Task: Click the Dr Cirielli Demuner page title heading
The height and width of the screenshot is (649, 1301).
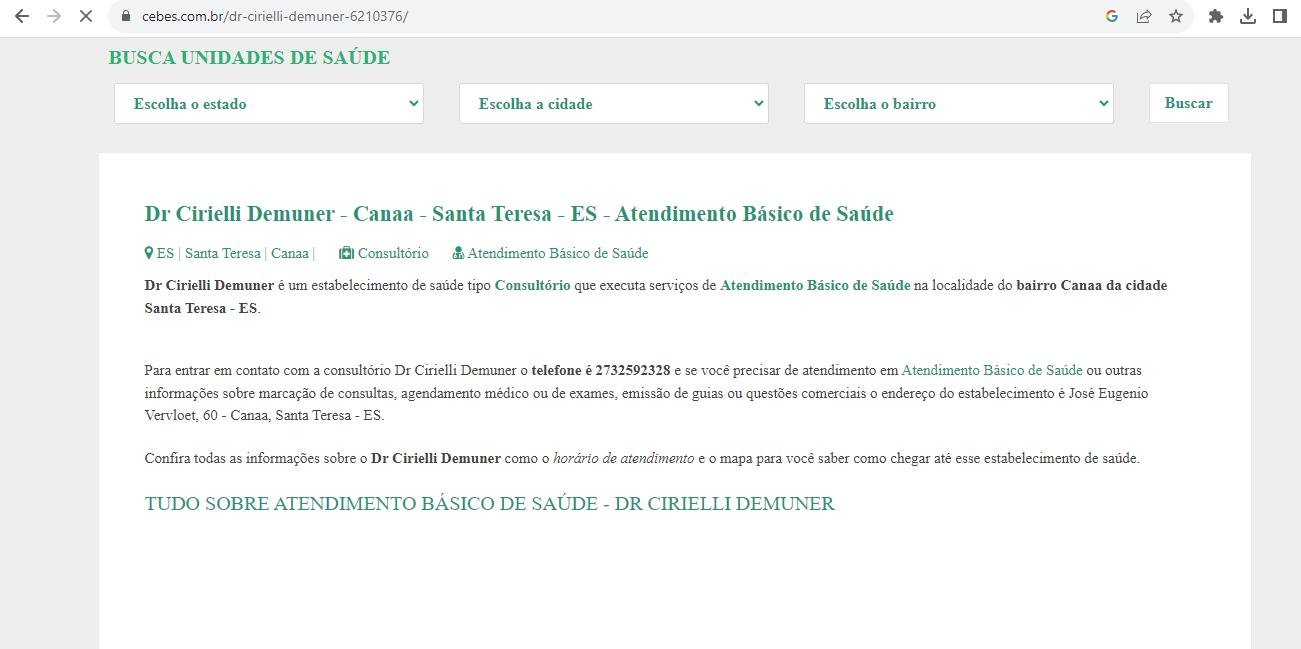Action: [x=519, y=214]
